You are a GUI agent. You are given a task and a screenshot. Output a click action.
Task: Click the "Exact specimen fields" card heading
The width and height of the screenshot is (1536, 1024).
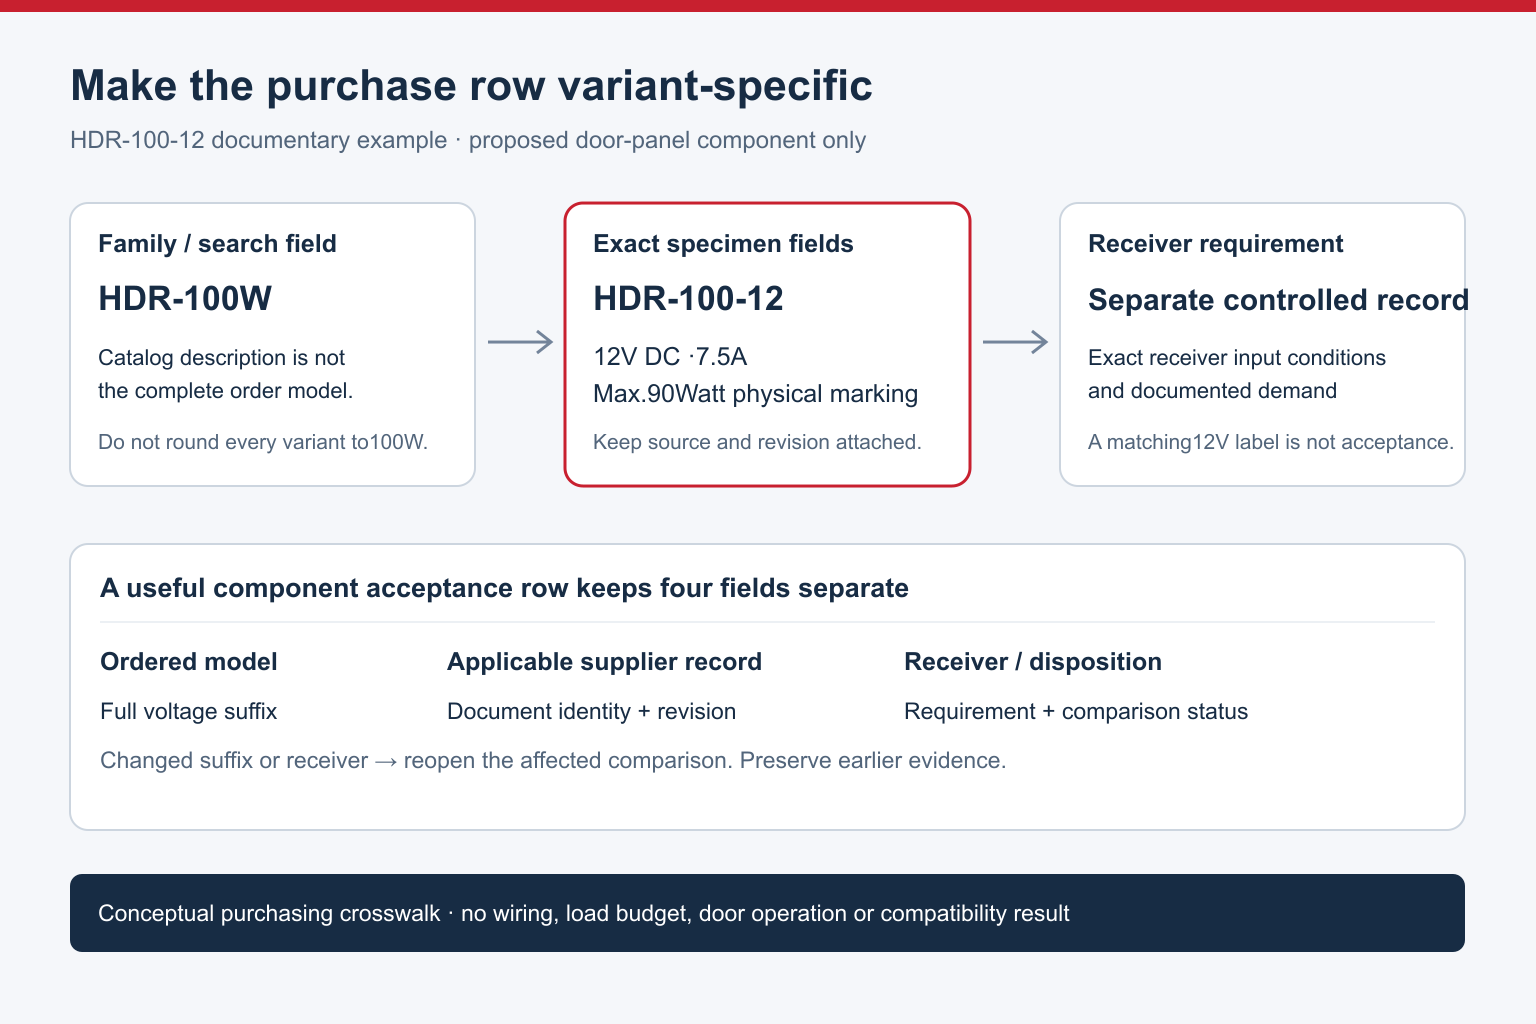click(x=723, y=244)
